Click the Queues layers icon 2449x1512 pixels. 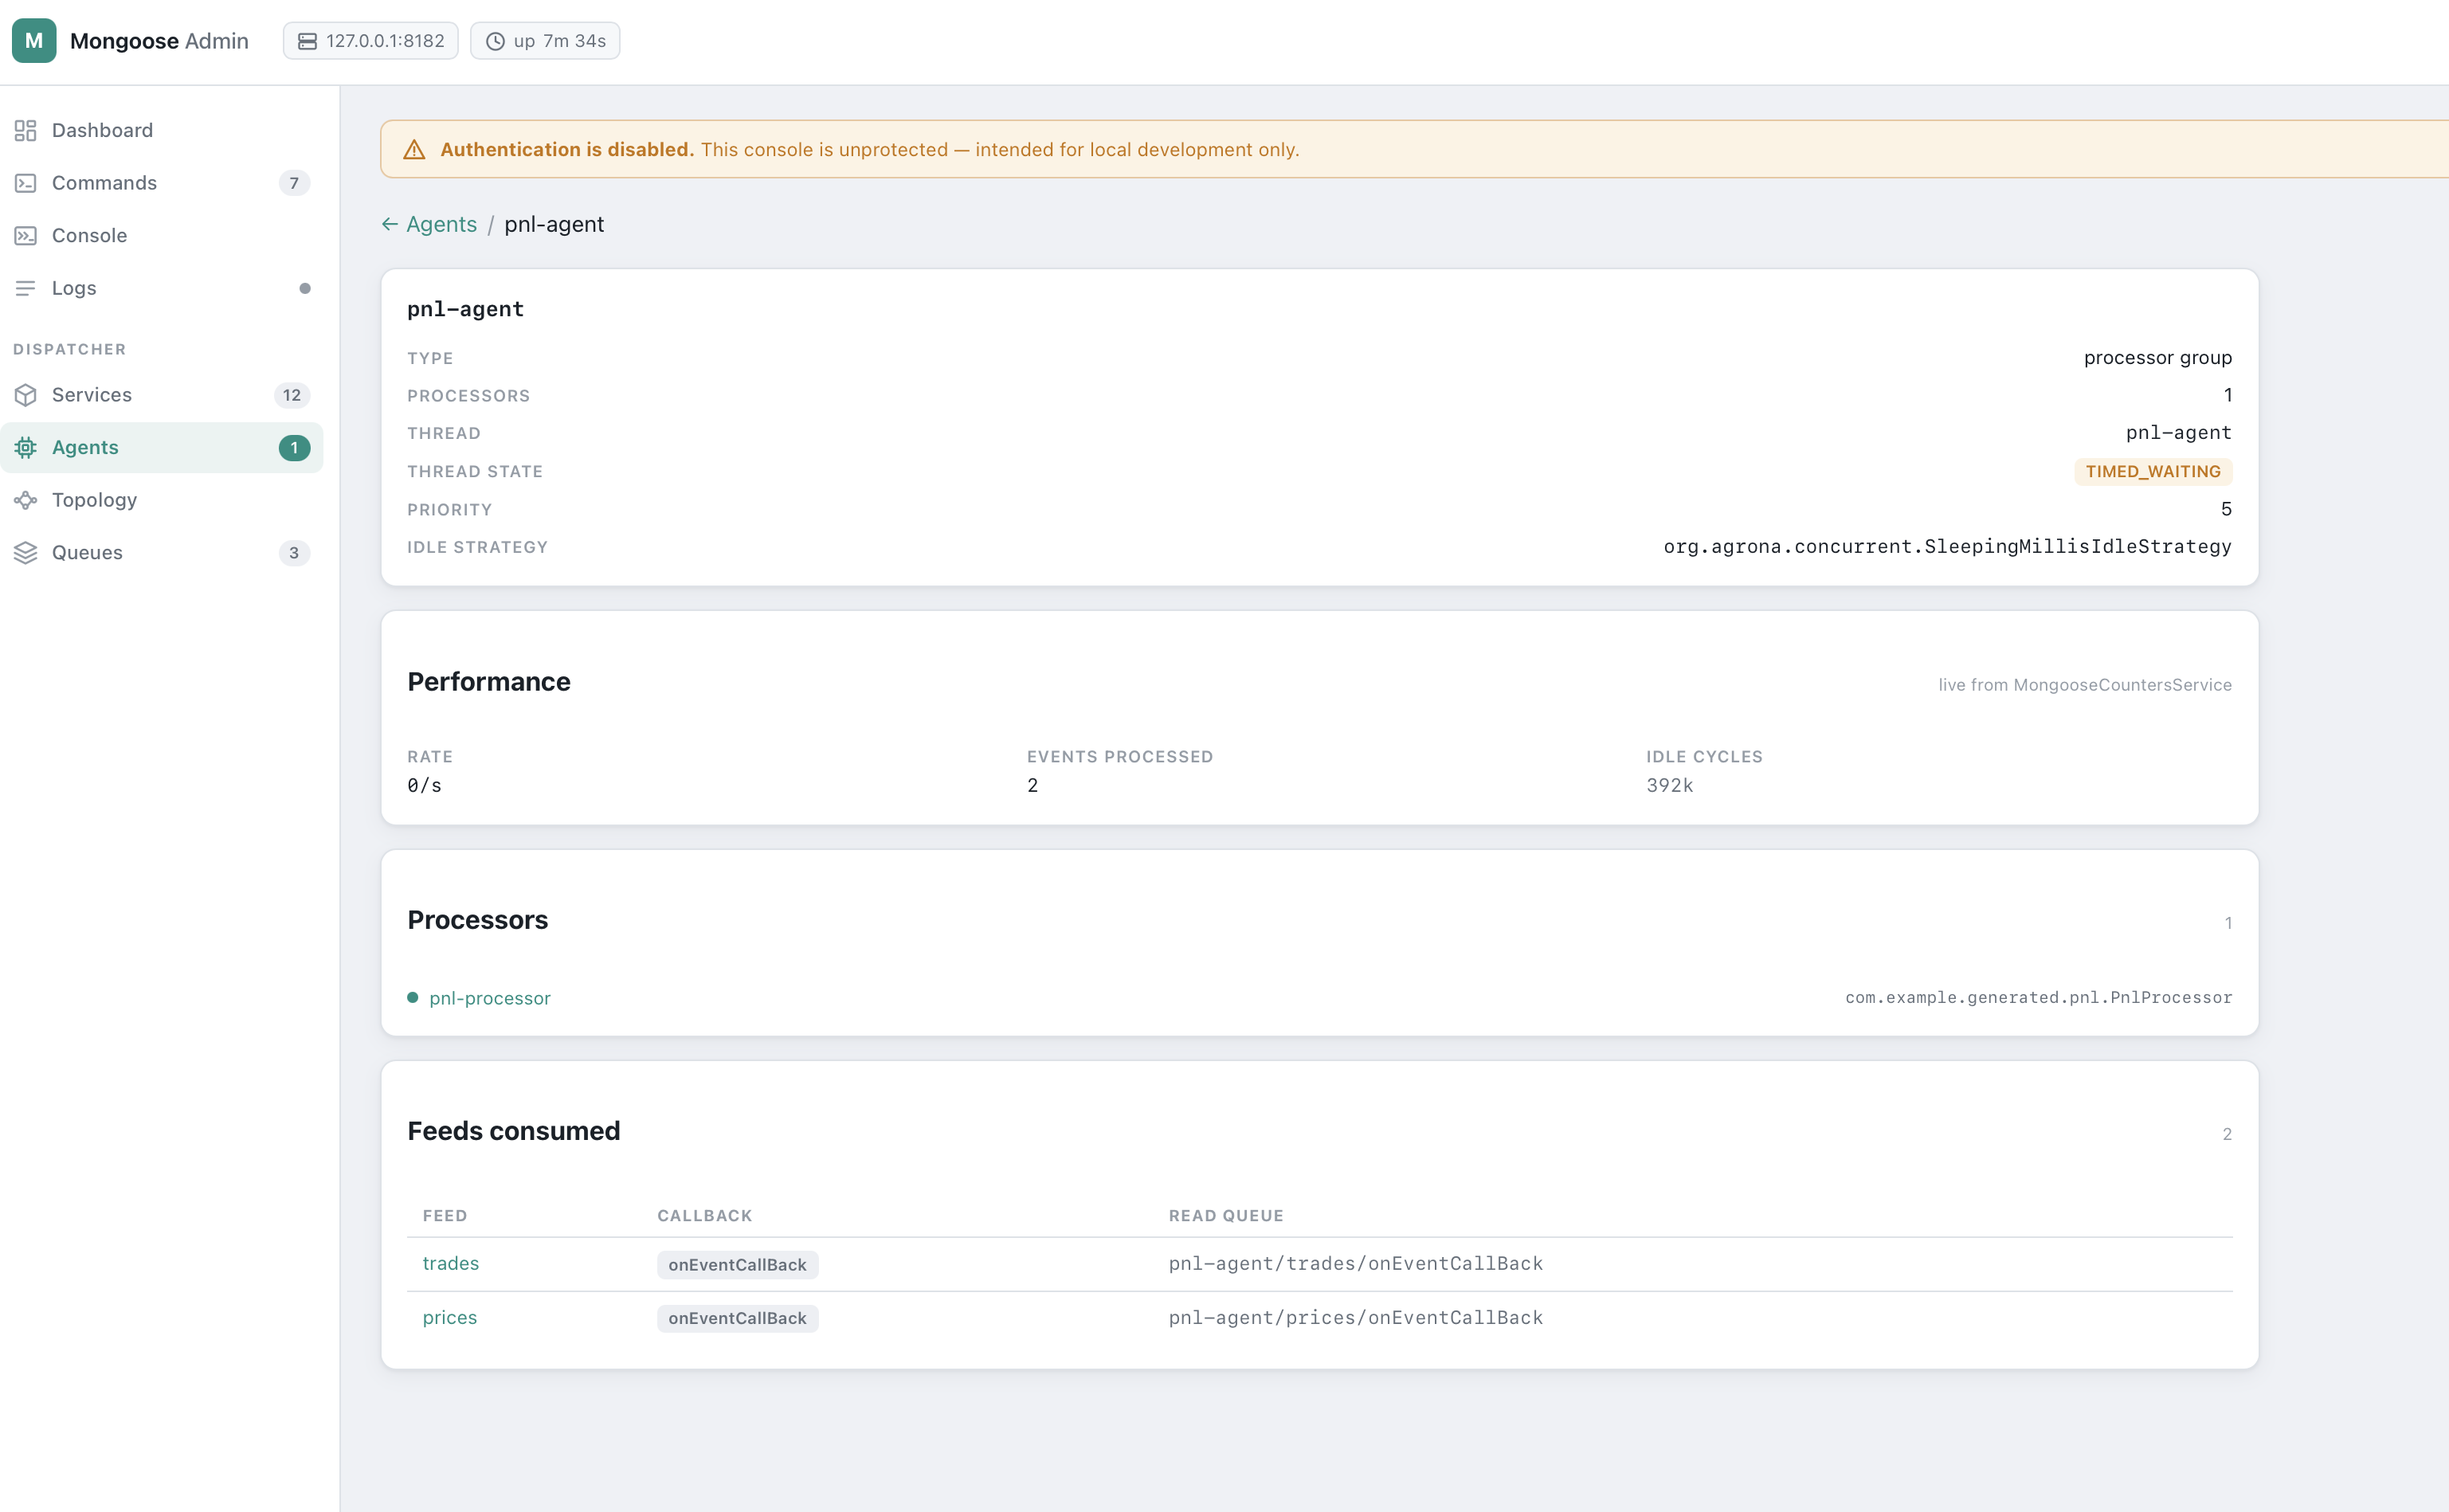(x=26, y=553)
